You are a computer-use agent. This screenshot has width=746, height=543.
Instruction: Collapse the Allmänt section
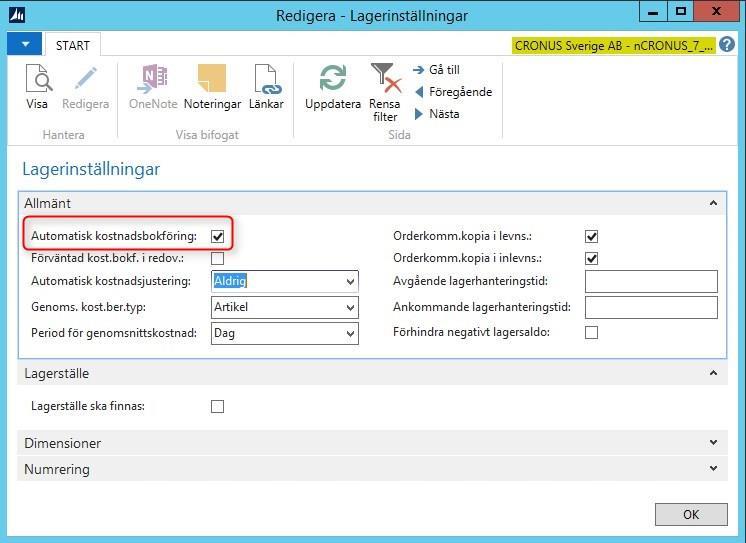coord(713,203)
